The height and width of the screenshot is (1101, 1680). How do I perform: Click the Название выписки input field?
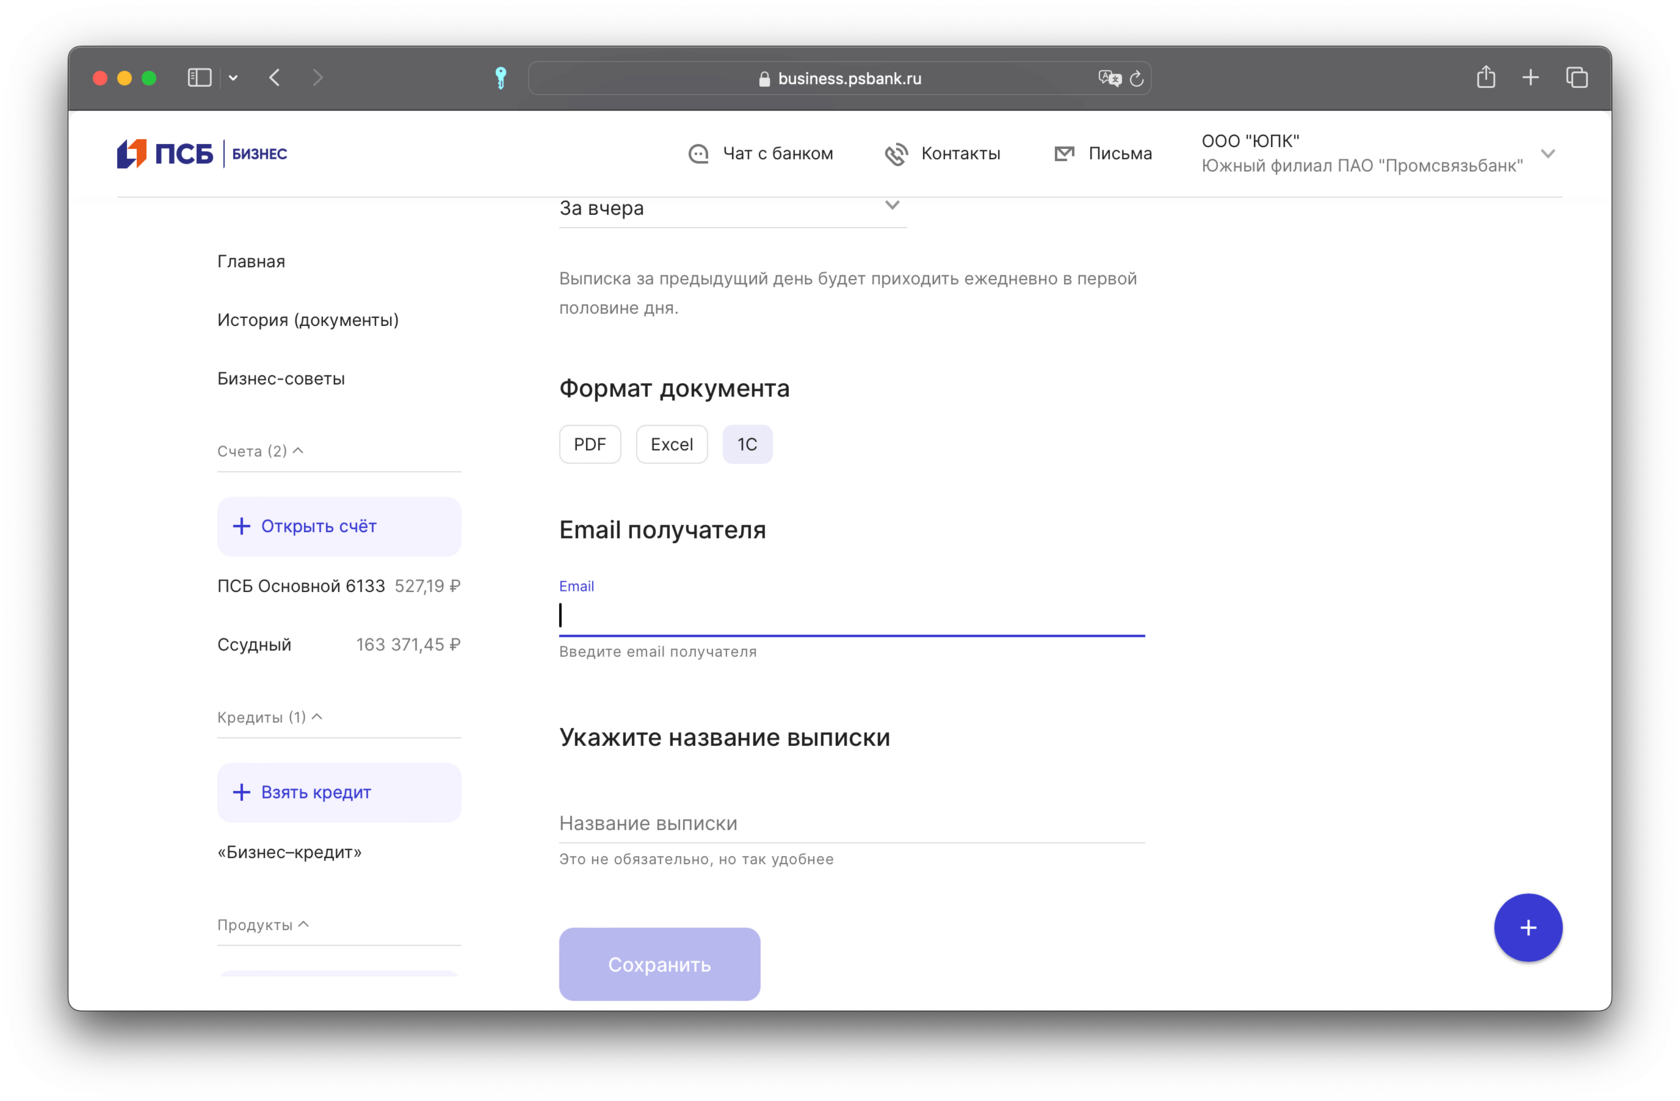[x=852, y=823]
